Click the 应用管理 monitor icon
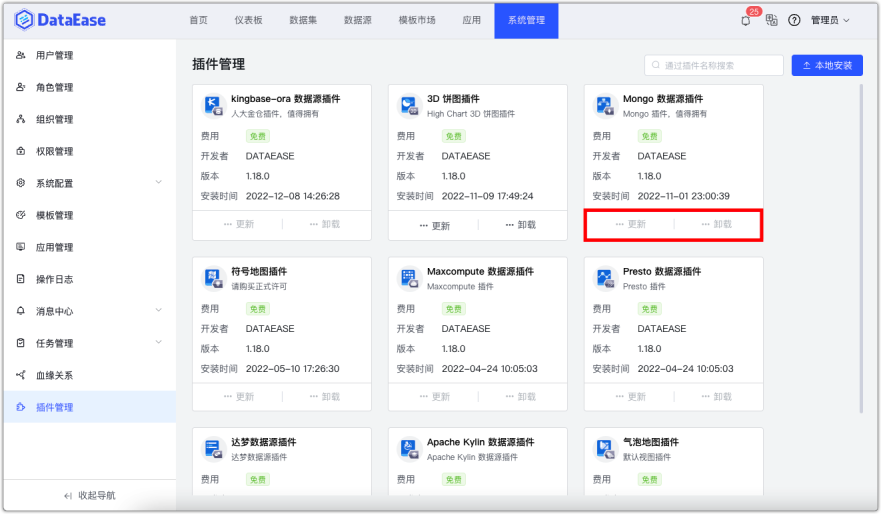 tap(21, 247)
